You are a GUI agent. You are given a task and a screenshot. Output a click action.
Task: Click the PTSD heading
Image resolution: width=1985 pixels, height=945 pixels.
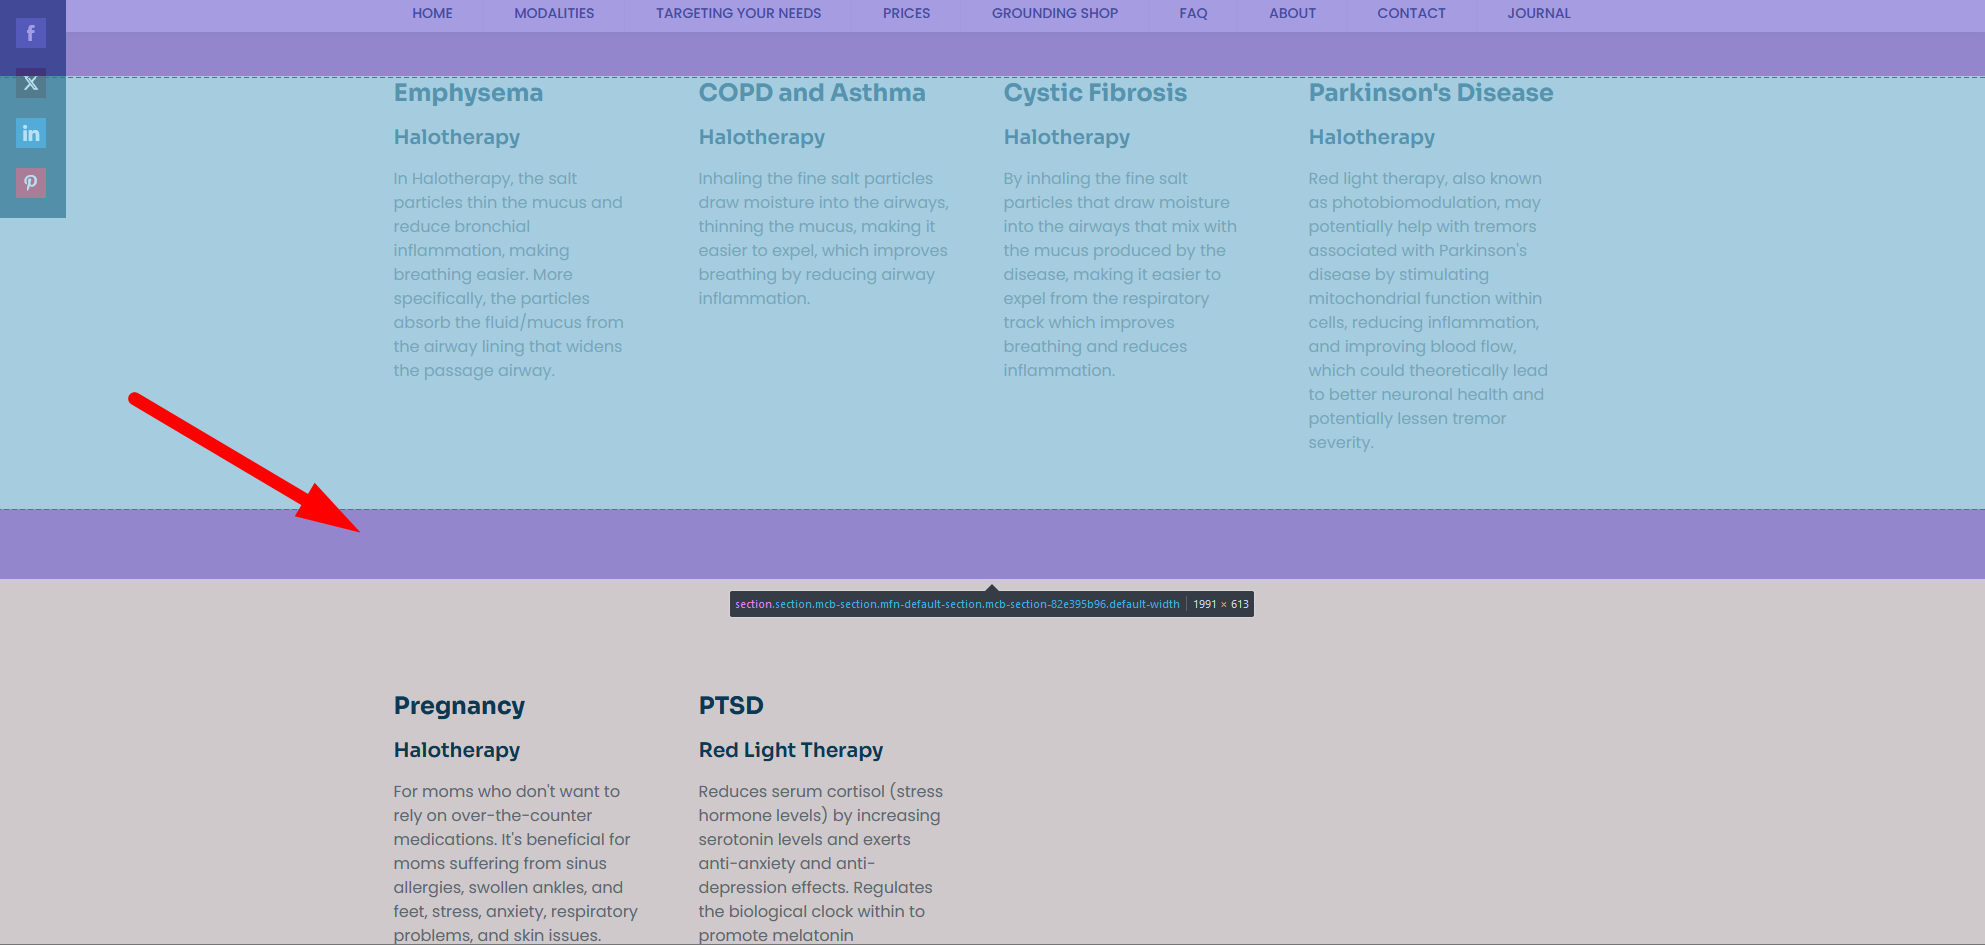[731, 706]
